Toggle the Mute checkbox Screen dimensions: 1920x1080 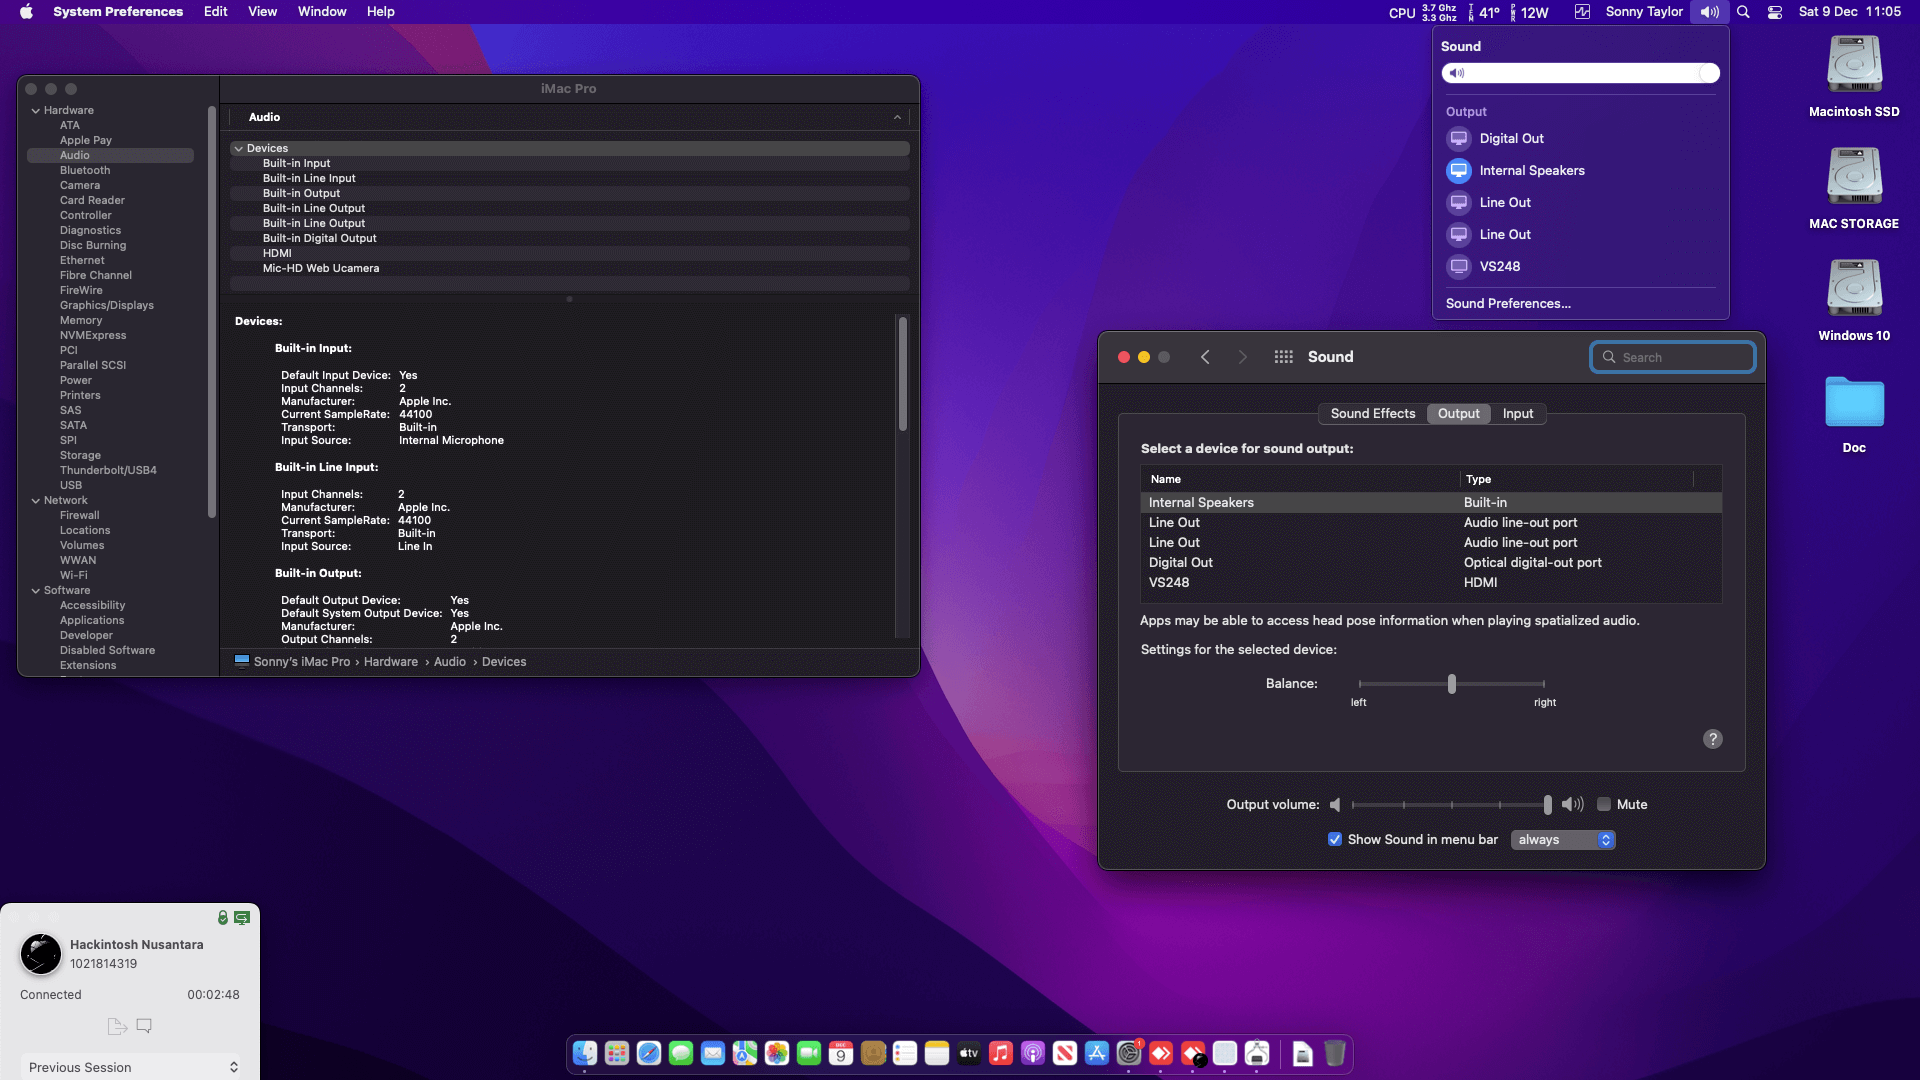coord(1604,805)
